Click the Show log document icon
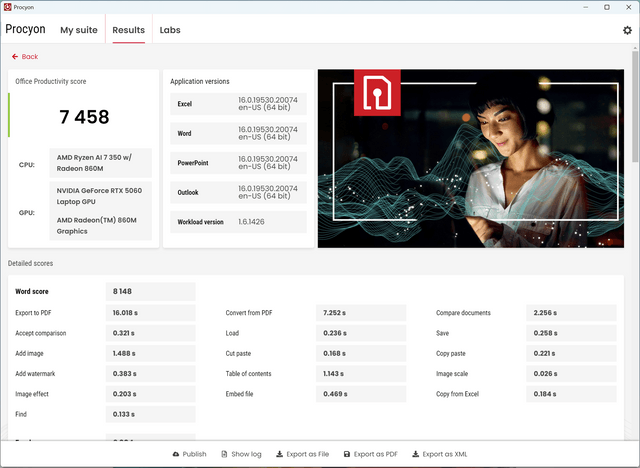The image size is (640, 468). coord(224,454)
